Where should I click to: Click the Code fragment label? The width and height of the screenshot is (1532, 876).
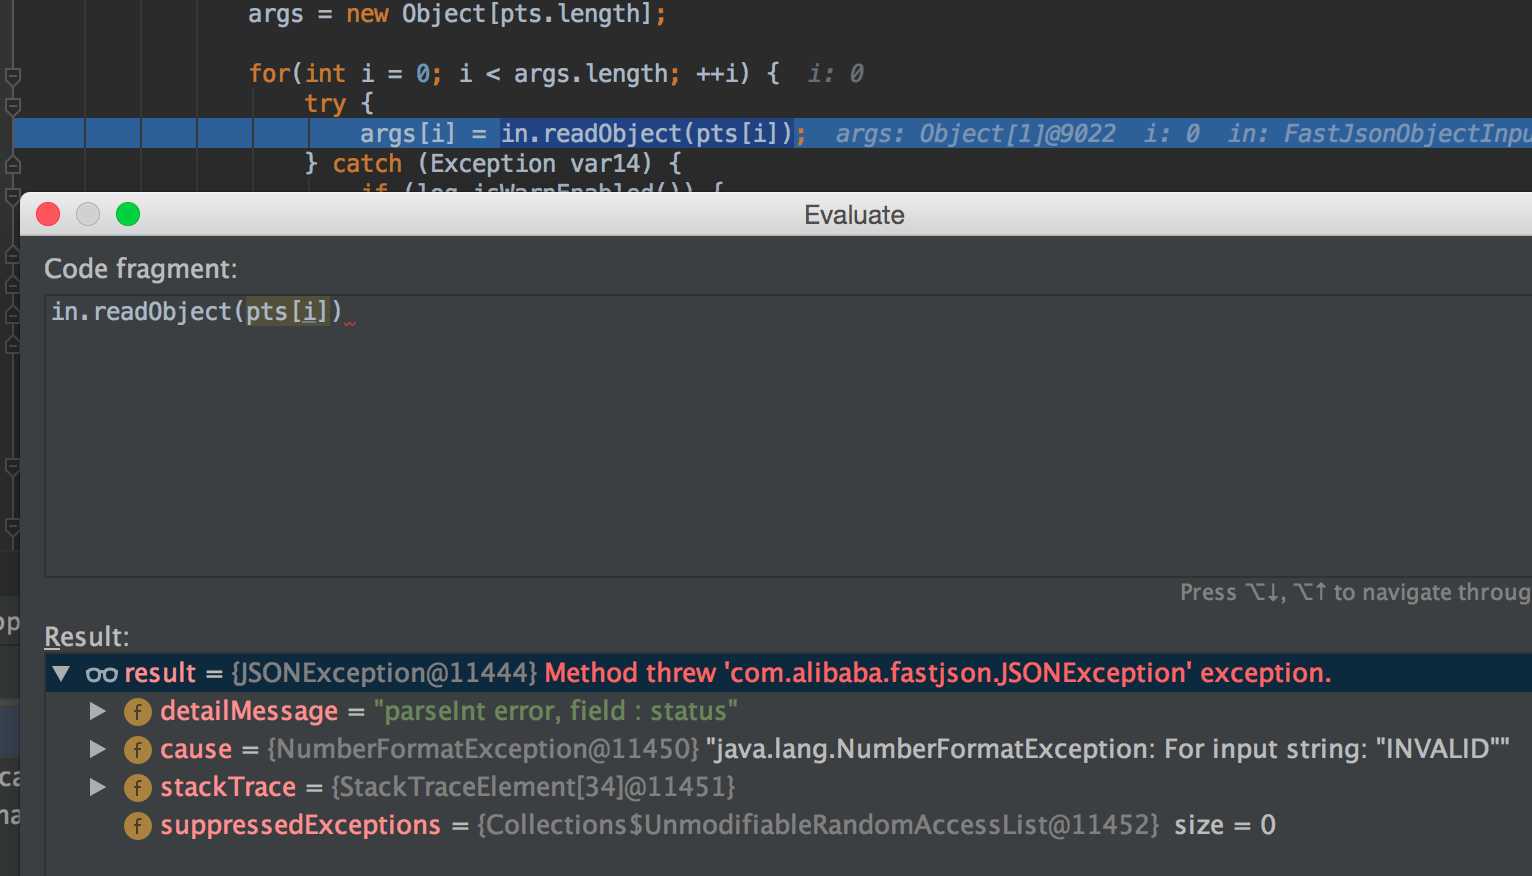(x=141, y=269)
